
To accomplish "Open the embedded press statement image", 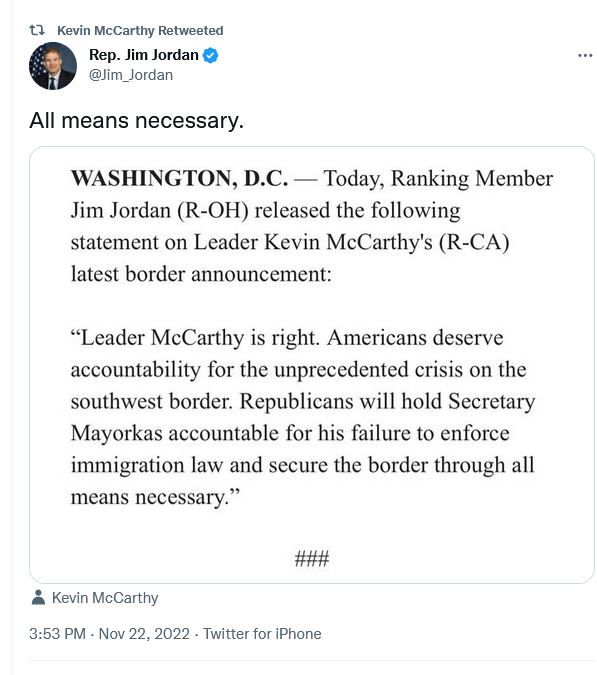I will tap(312, 365).
